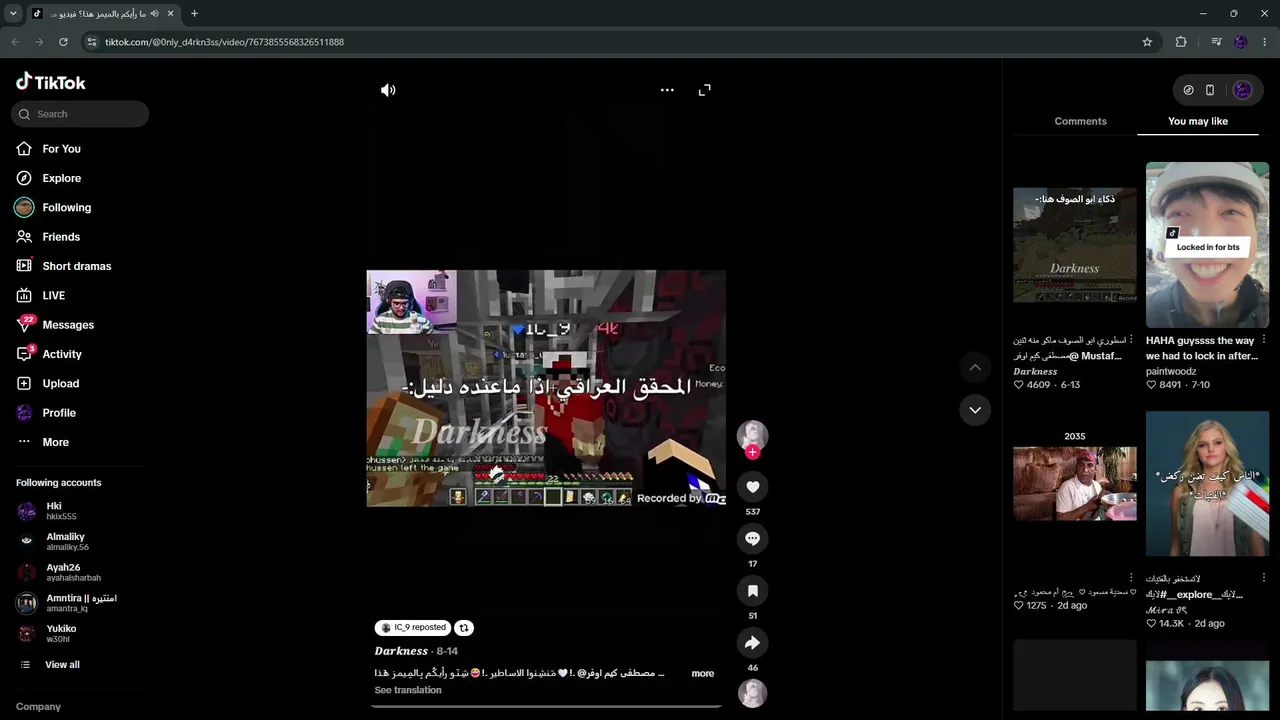This screenshot has width=1280, height=720.
Task: Save the video with the bookmark icon
Action: [753, 591]
